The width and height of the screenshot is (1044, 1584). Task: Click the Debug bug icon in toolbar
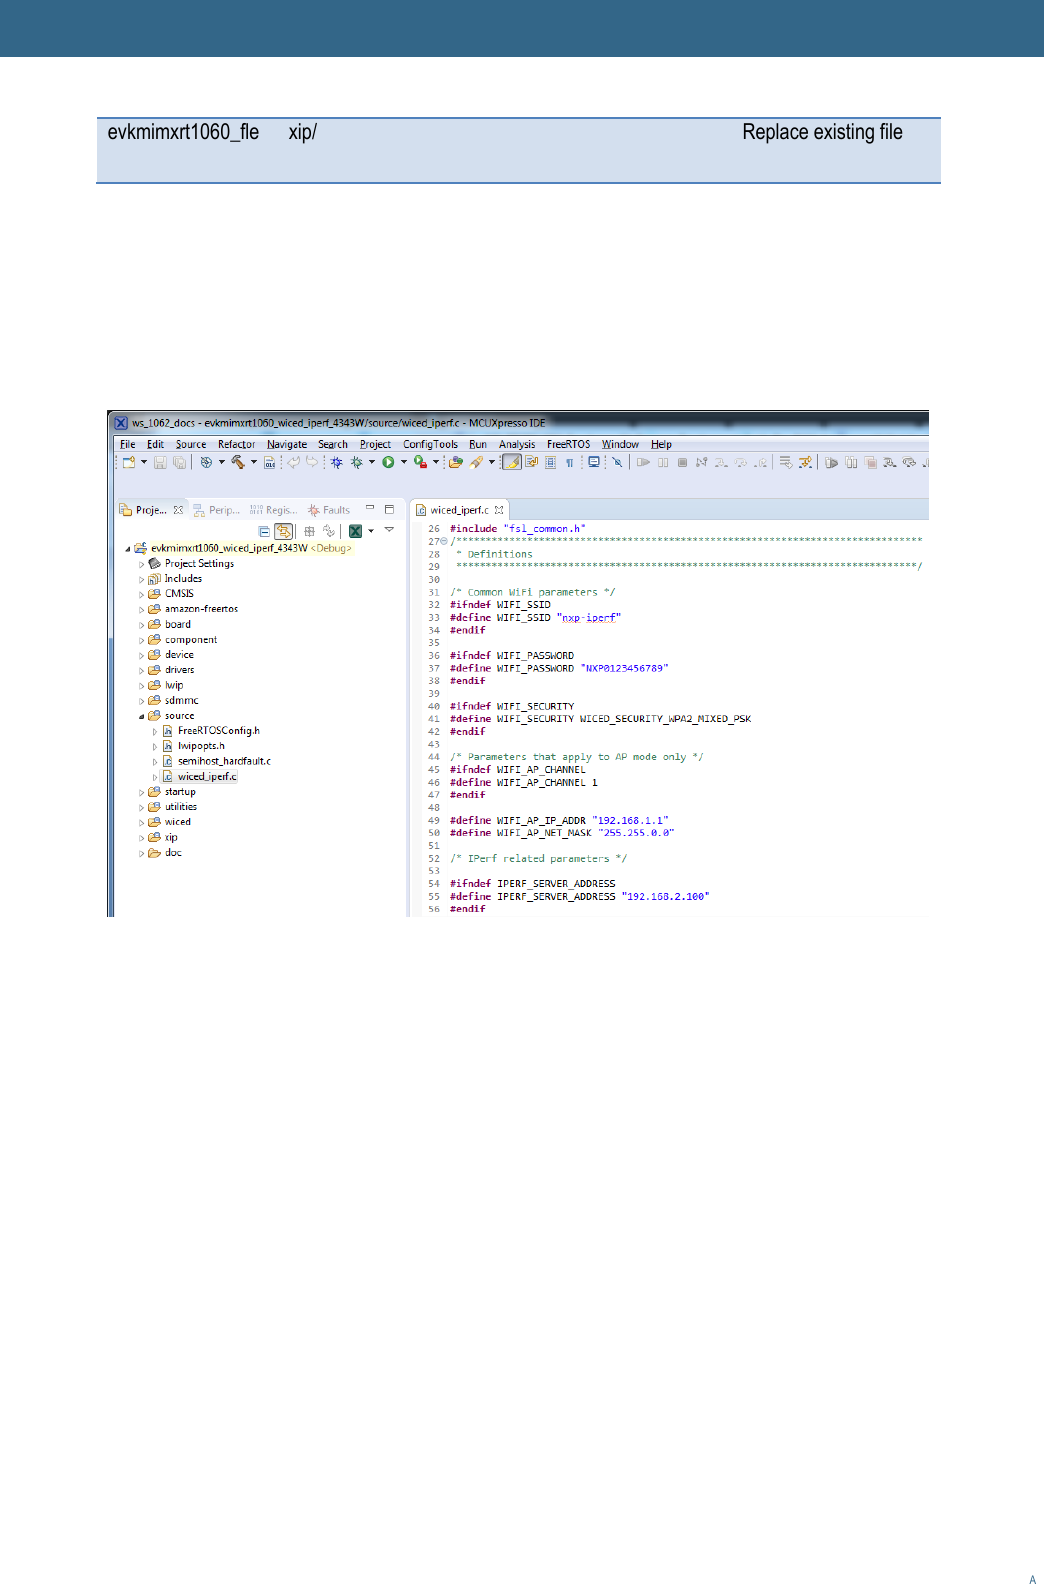pos(356,462)
